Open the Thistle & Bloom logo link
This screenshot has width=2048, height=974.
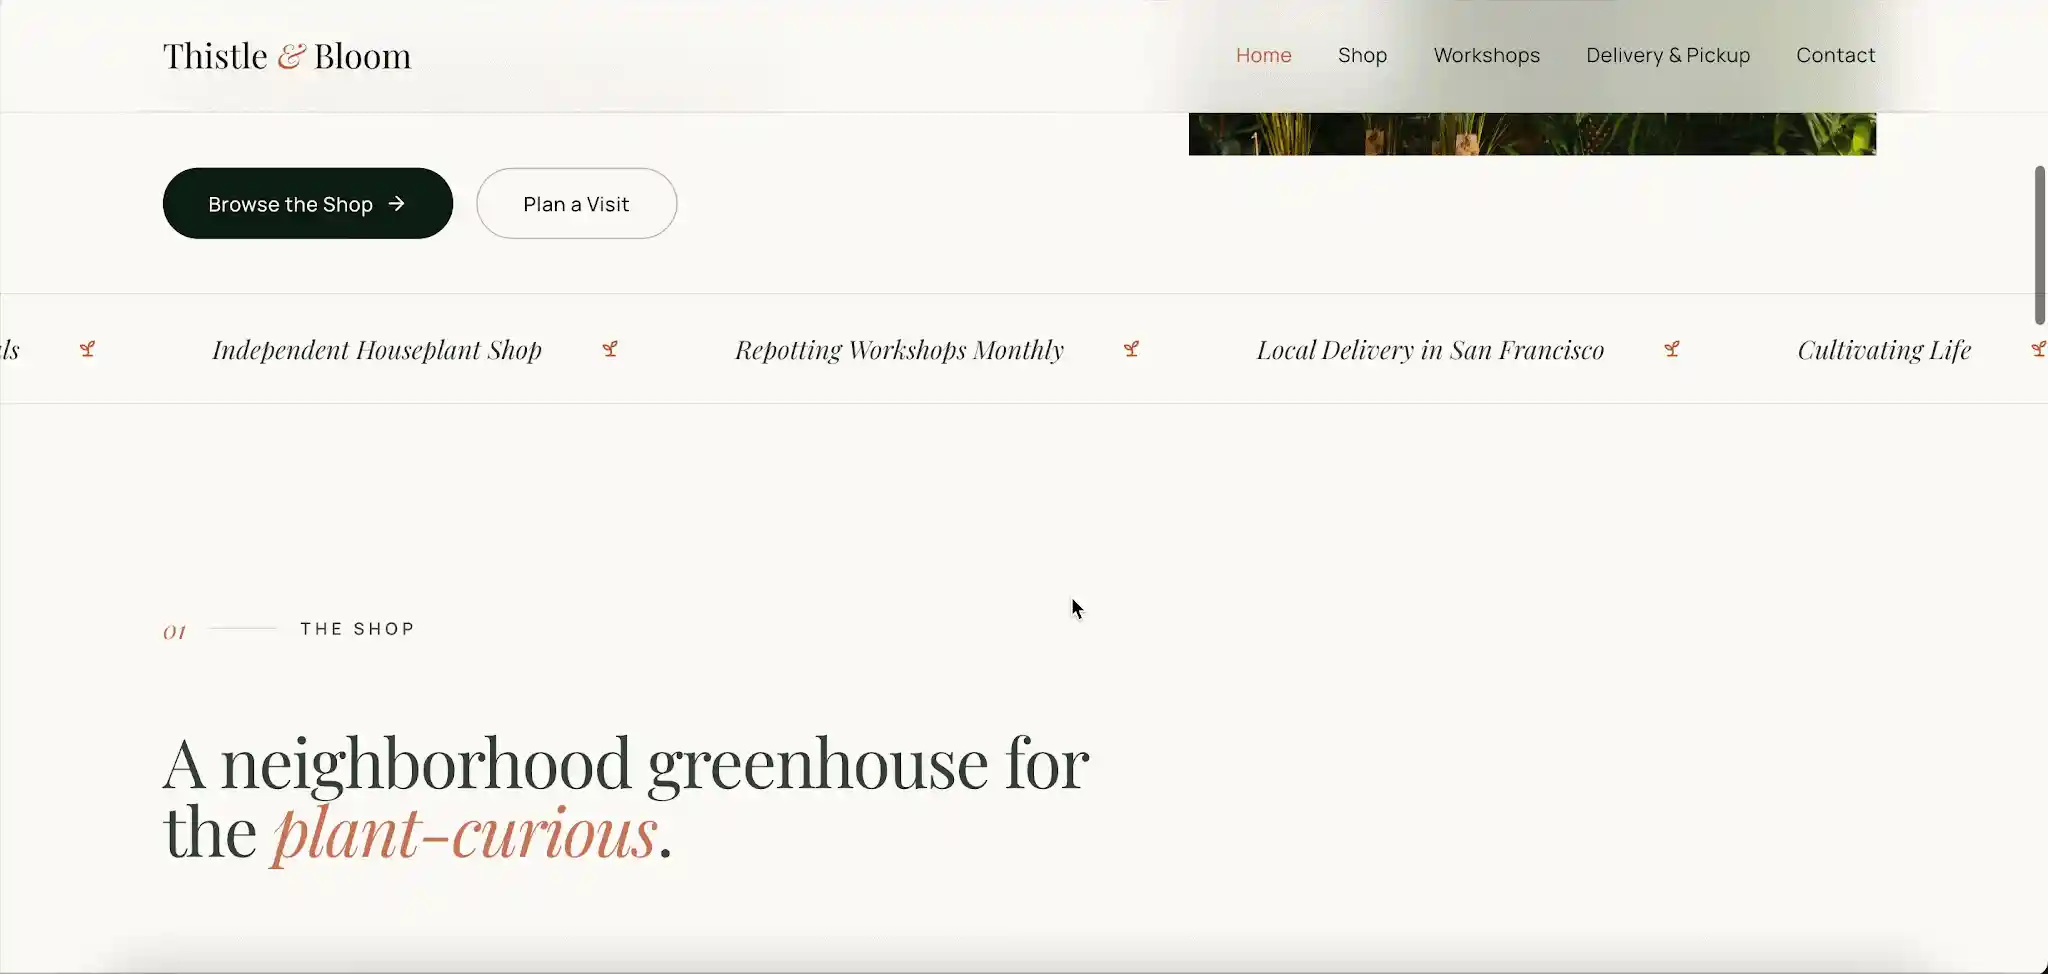click(287, 56)
